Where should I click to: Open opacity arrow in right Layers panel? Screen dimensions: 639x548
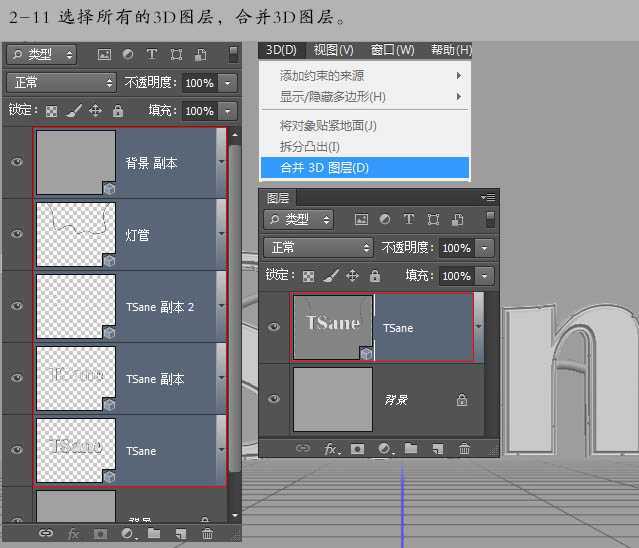[484, 248]
